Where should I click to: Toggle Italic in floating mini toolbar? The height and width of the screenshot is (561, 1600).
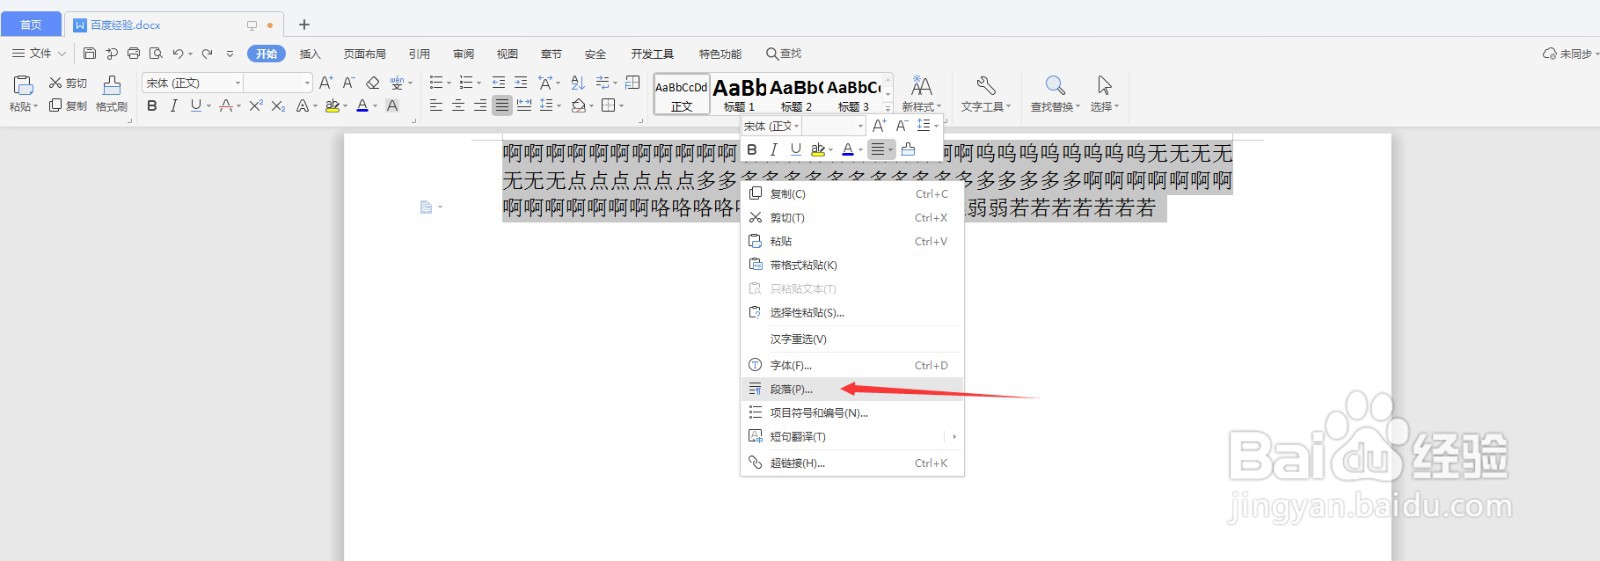click(774, 149)
